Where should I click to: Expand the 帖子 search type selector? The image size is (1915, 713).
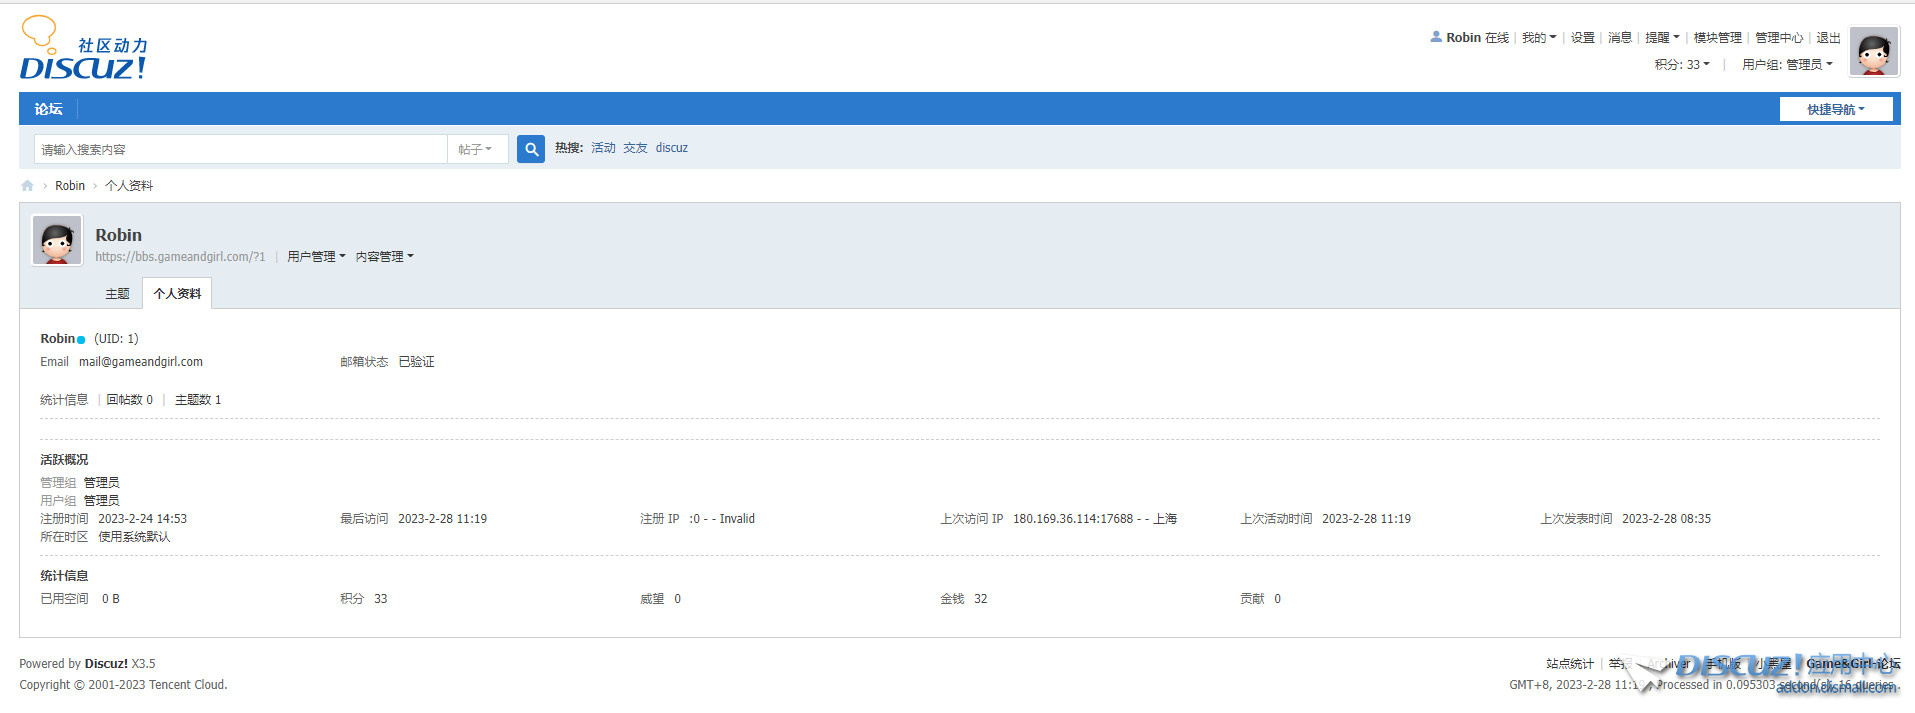point(476,149)
